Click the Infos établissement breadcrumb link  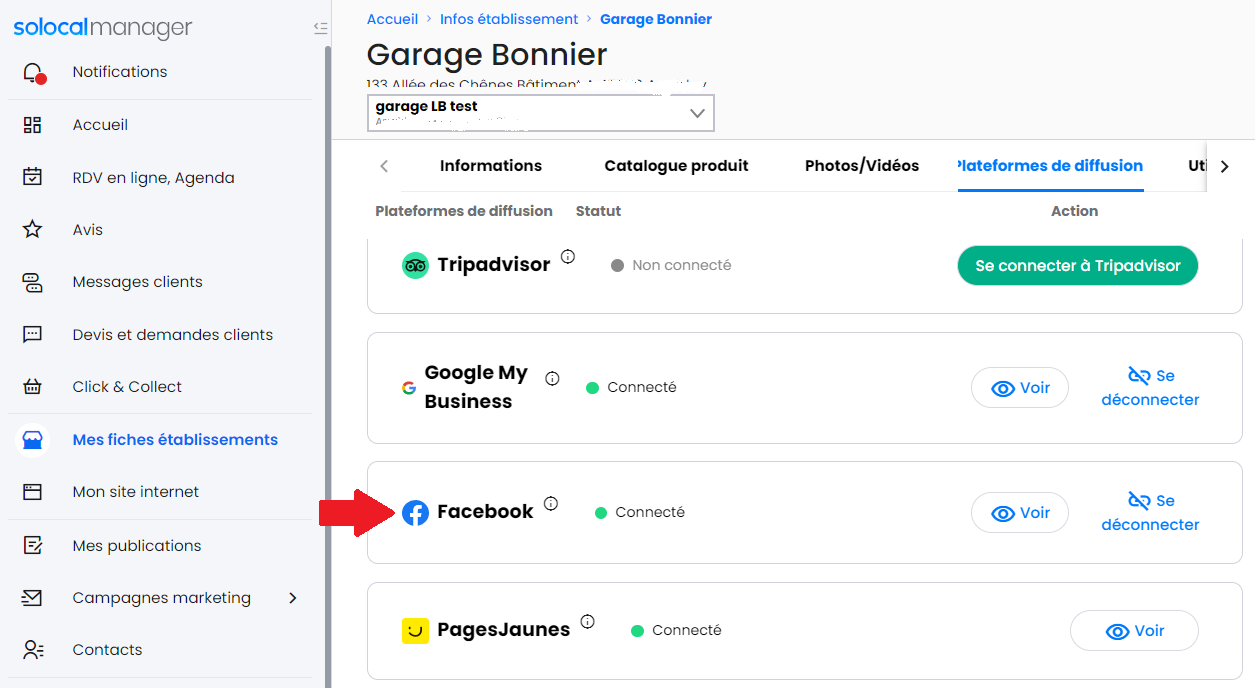509,19
